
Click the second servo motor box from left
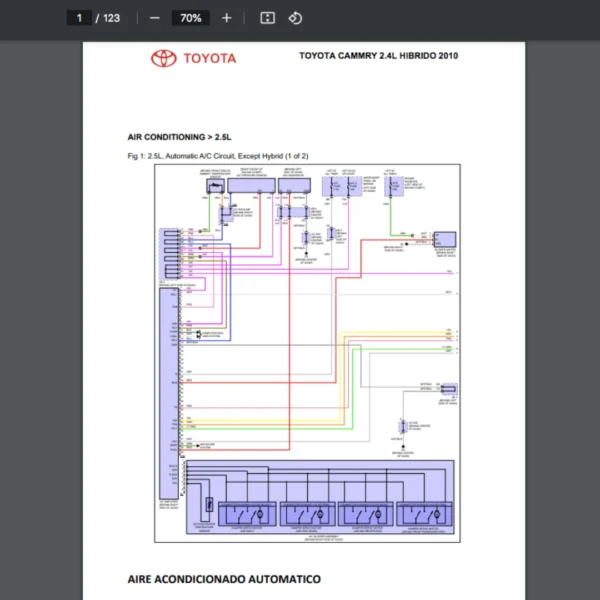(x=307, y=514)
